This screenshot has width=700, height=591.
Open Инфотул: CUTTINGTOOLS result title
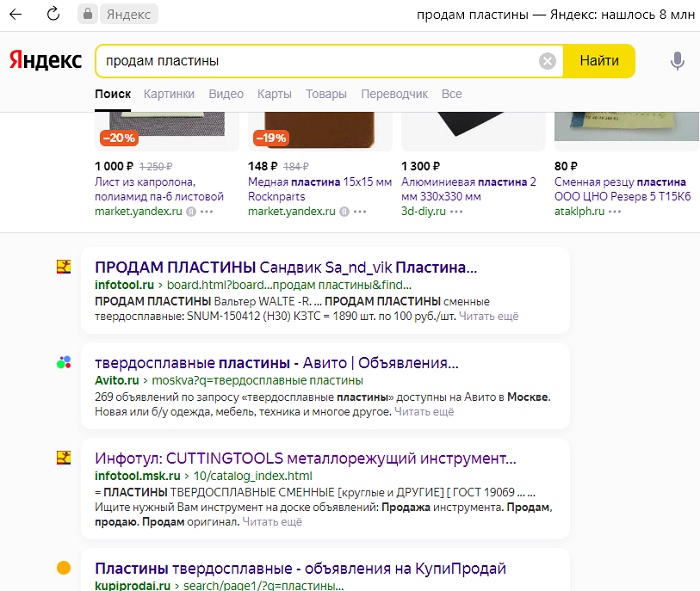pyautogui.click(x=305, y=458)
